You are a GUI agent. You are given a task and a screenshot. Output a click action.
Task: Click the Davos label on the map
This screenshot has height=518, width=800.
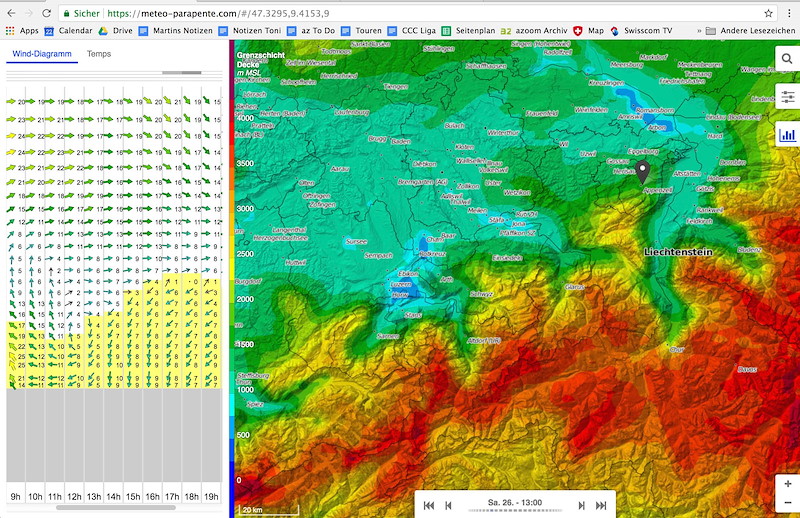[x=747, y=369]
